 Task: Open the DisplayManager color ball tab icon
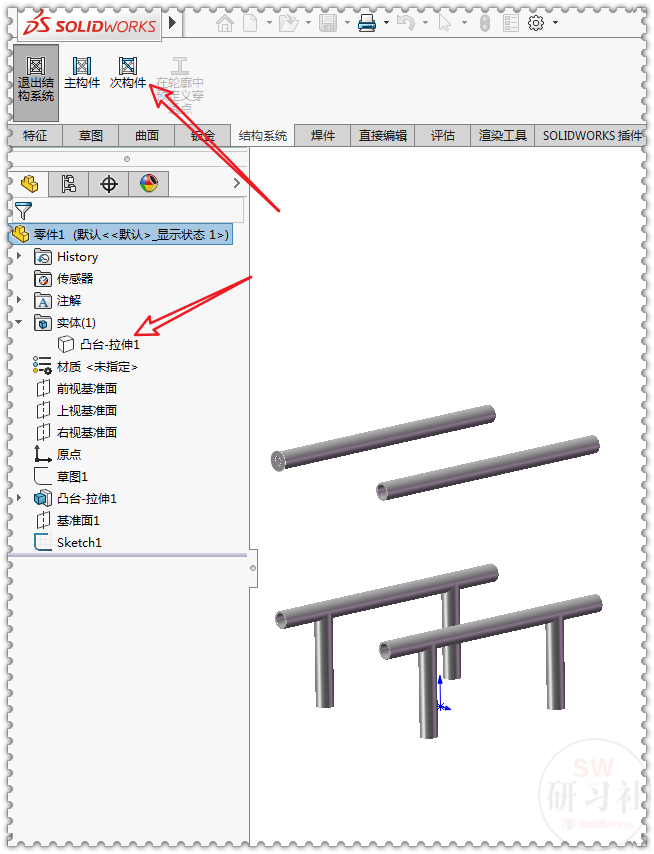(x=149, y=184)
